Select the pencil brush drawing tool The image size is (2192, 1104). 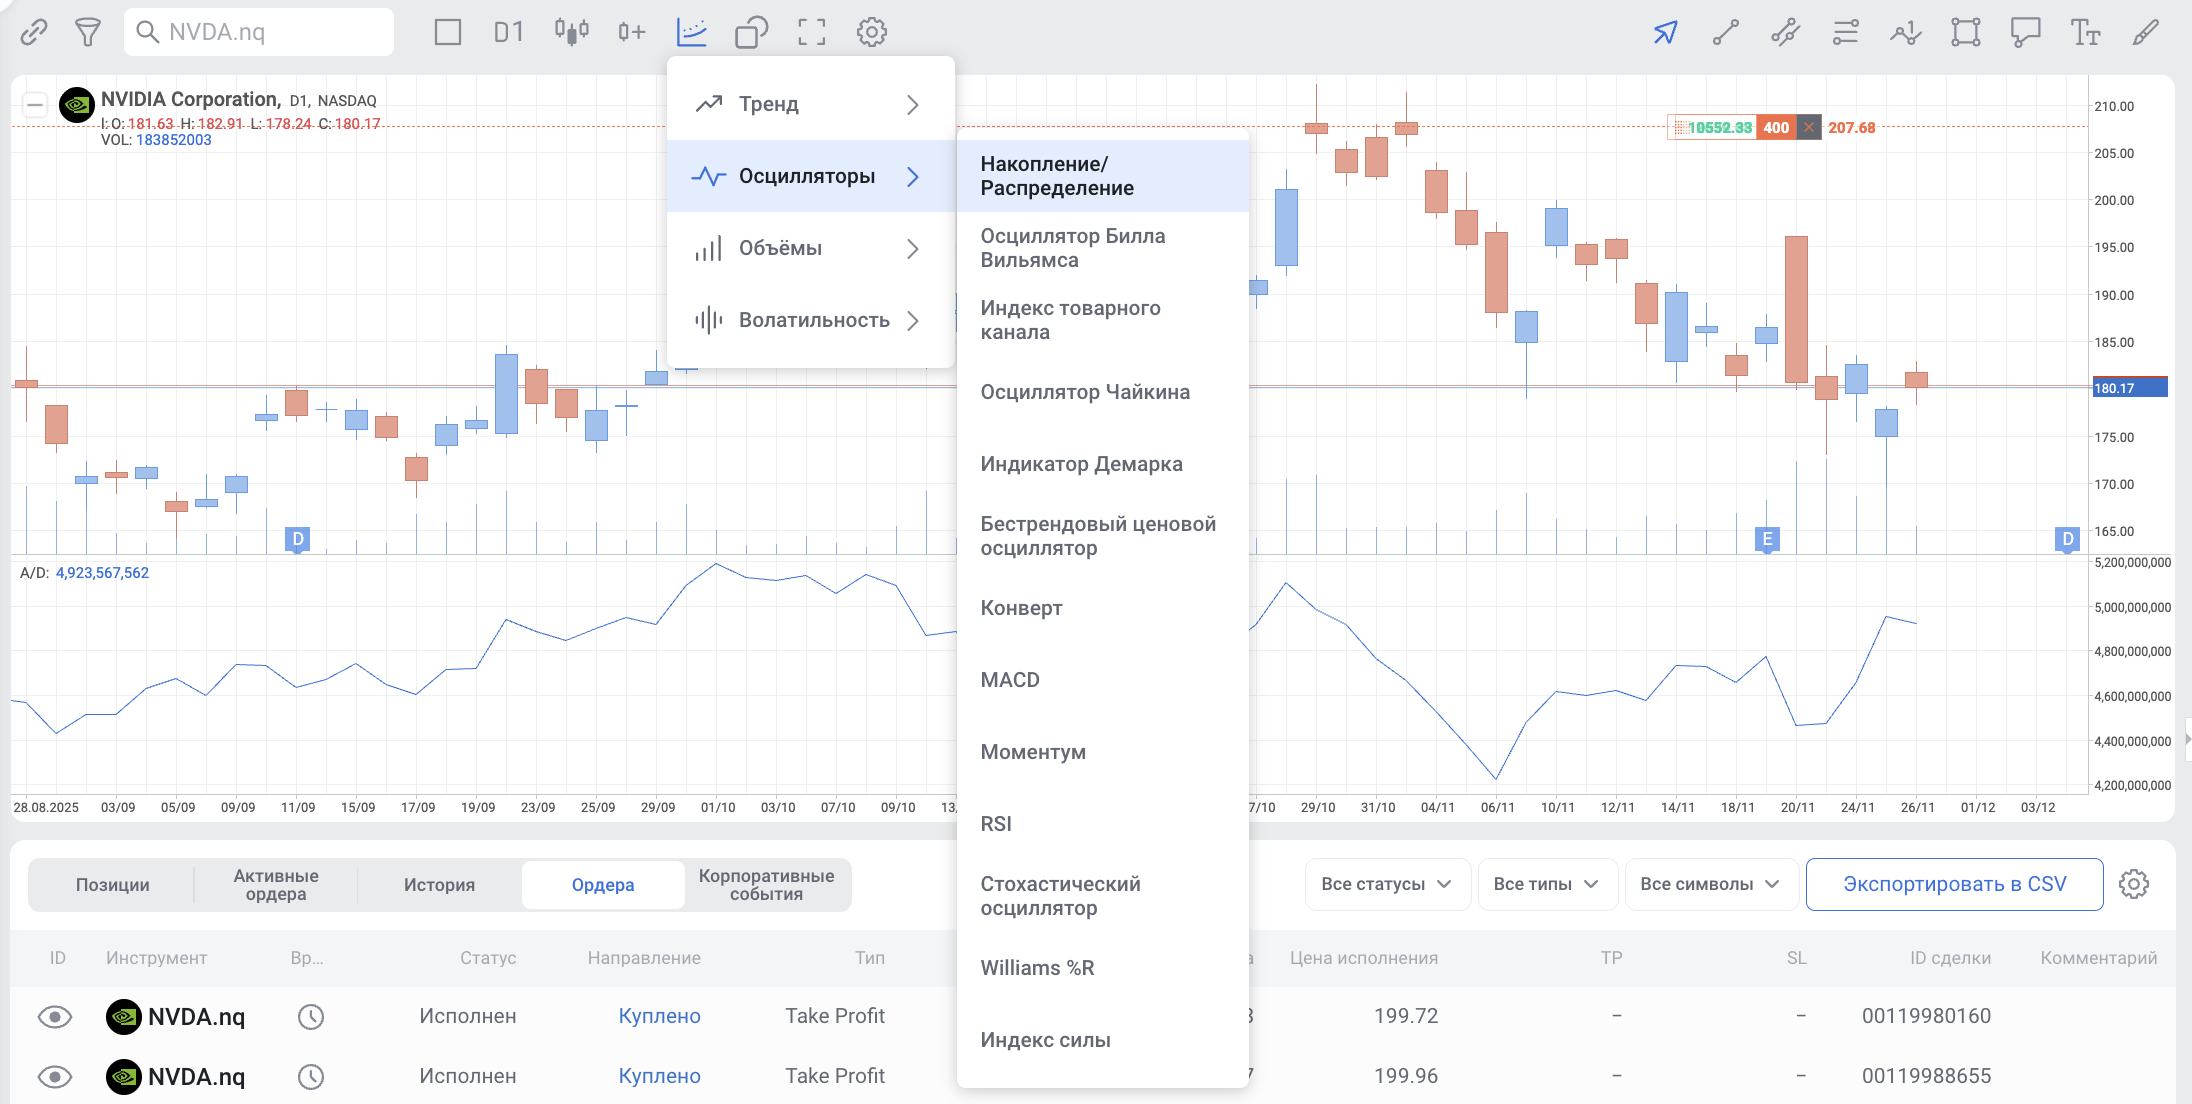point(2145,32)
